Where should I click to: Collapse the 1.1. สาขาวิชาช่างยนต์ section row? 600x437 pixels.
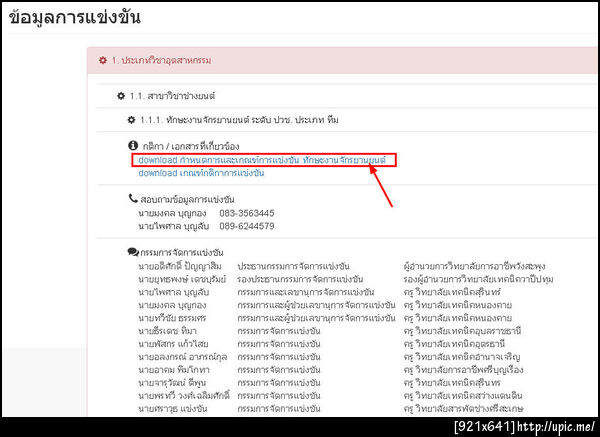[x=347, y=96]
